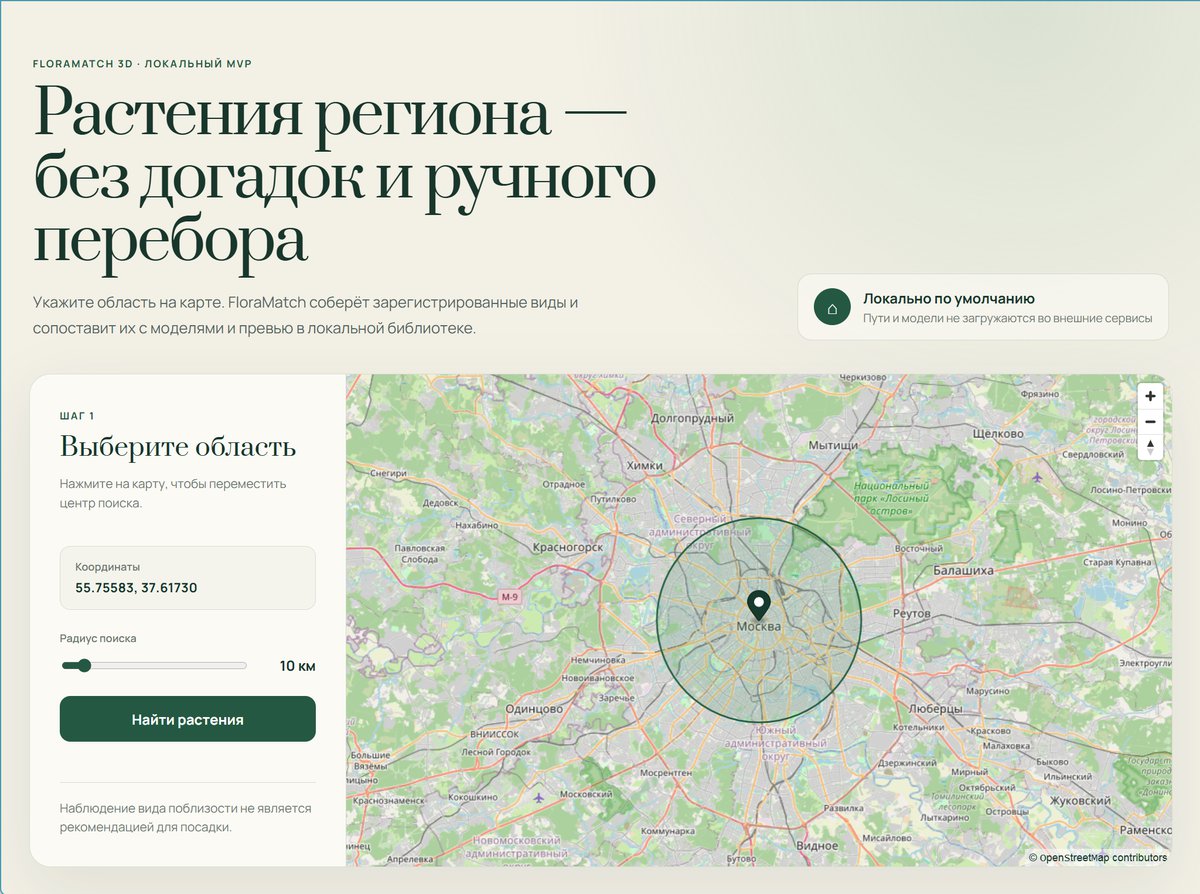Click the home icon in the local-mode badge
Image resolution: width=1200 pixels, height=894 pixels.
pyautogui.click(x=831, y=307)
